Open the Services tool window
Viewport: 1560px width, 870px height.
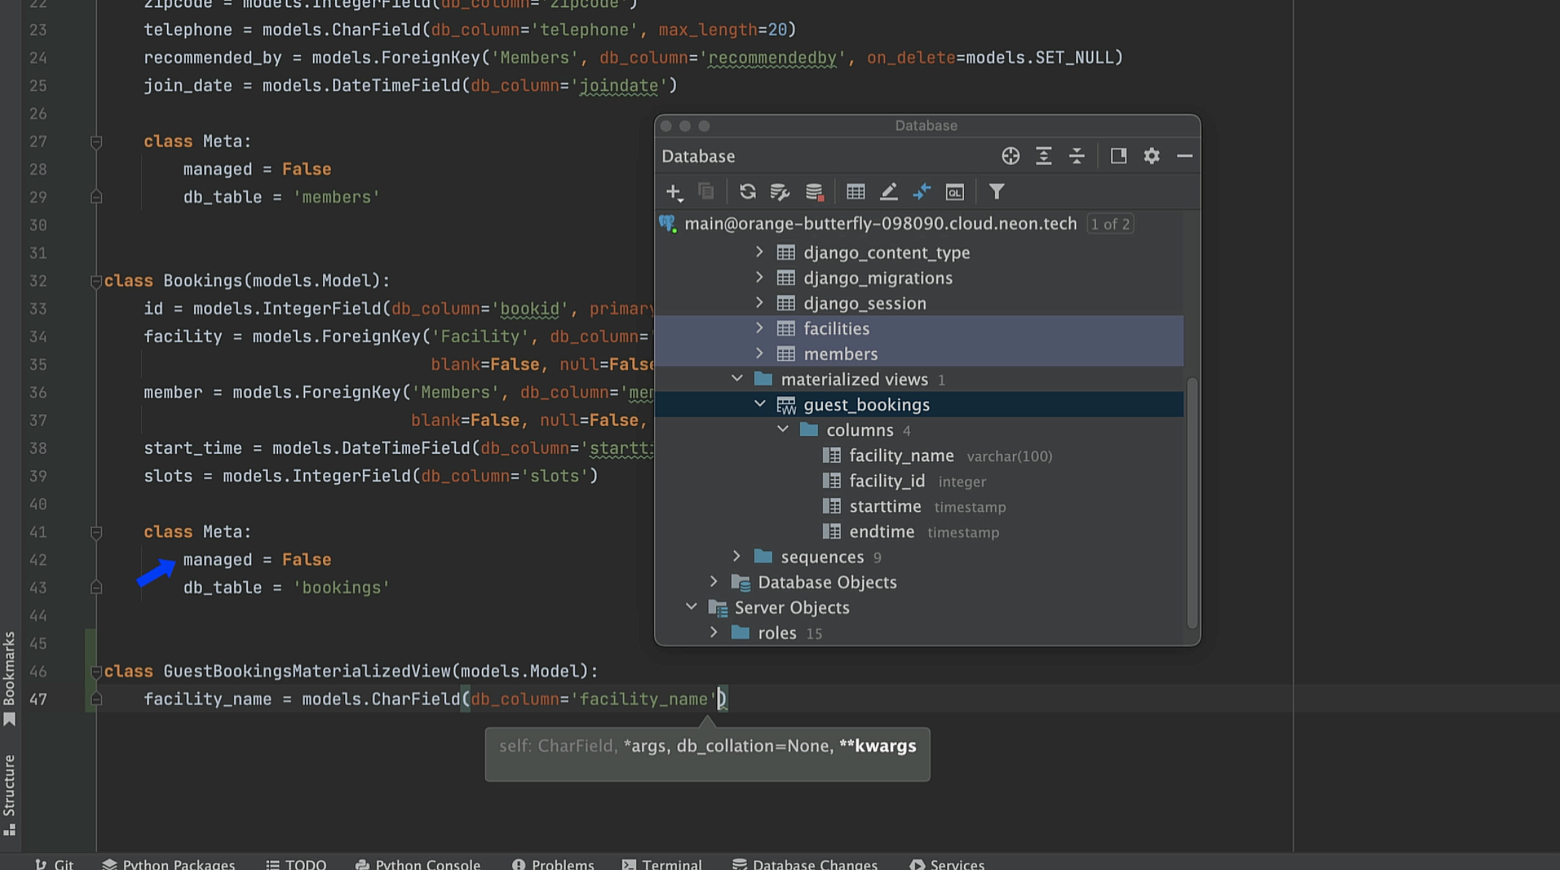click(947, 863)
